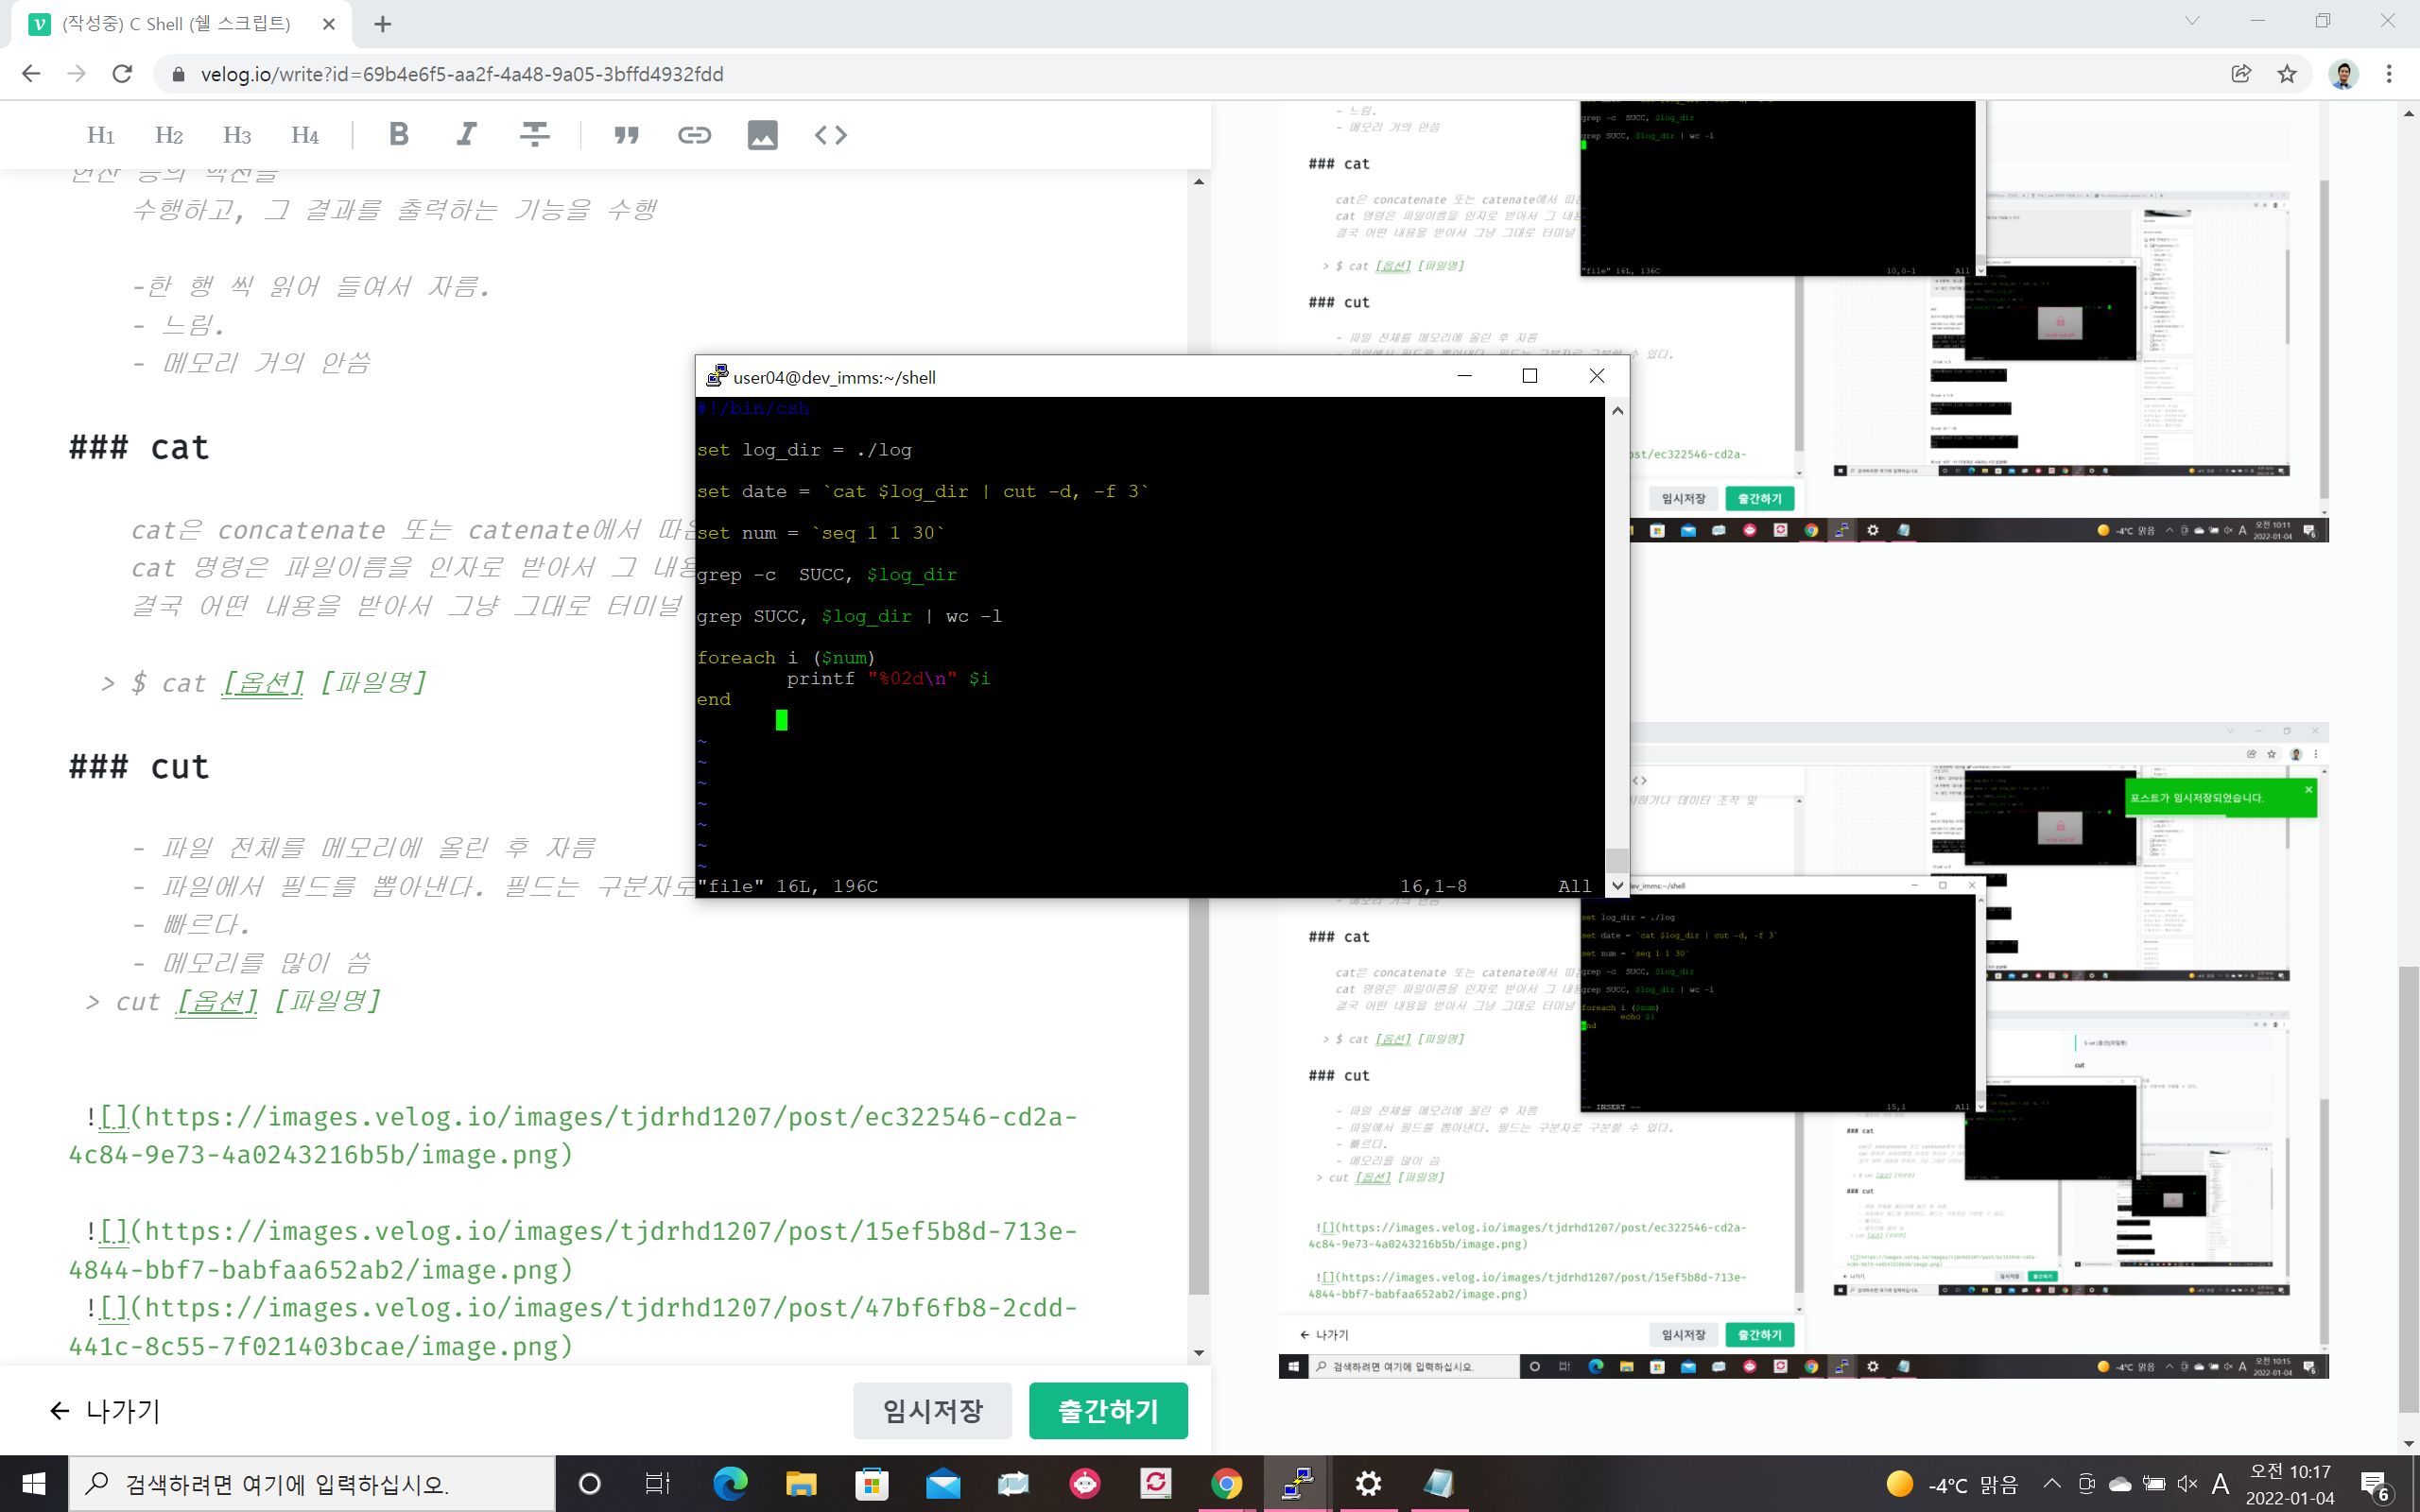Insert a blockquote

click(x=626, y=135)
